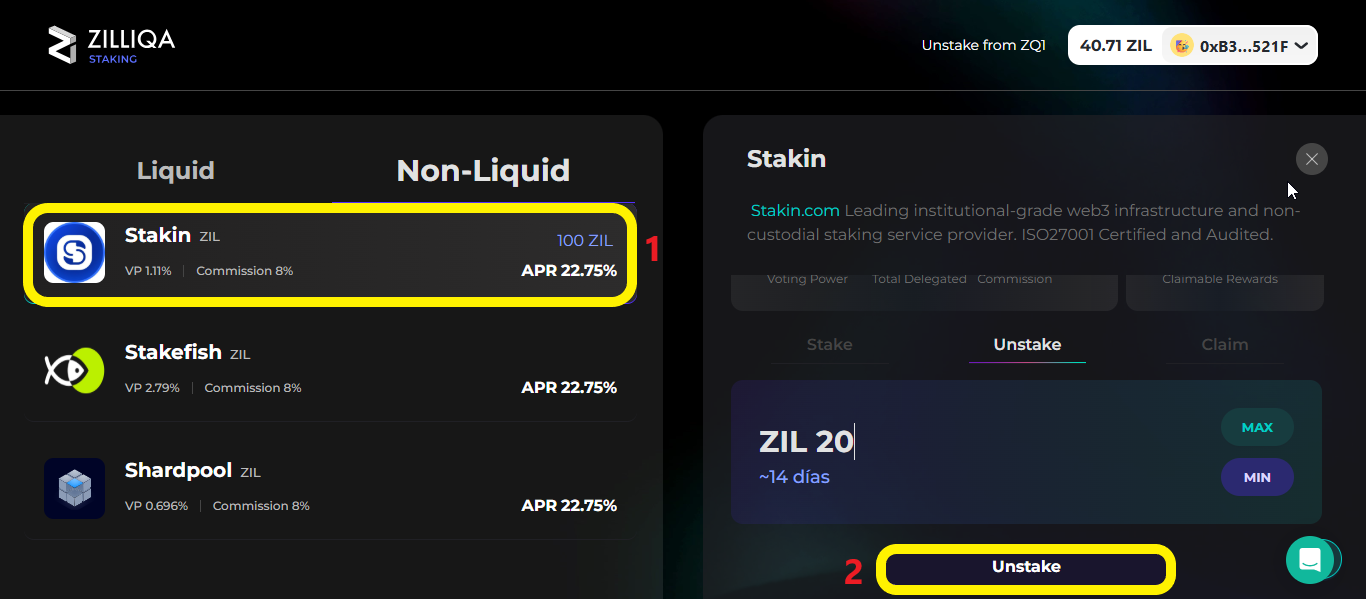Screen dimensions: 1366x599
Task: Click the Zilliqa staking logo
Action: pos(110,44)
